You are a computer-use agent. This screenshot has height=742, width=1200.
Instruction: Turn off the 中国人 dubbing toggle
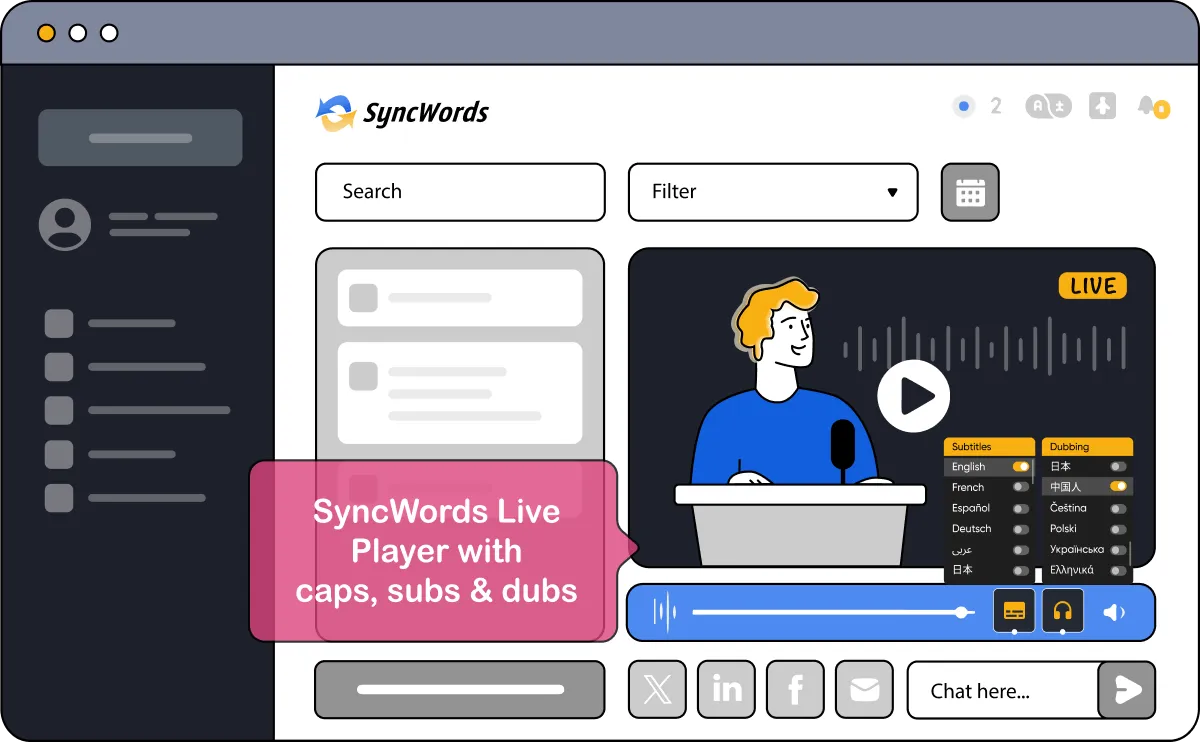1119,487
